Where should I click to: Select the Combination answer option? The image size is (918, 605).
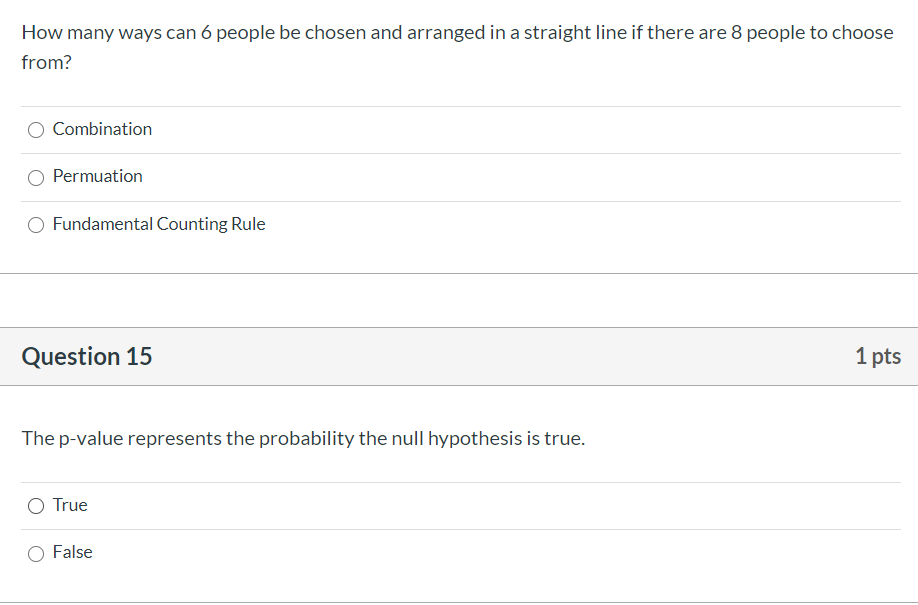(x=36, y=129)
